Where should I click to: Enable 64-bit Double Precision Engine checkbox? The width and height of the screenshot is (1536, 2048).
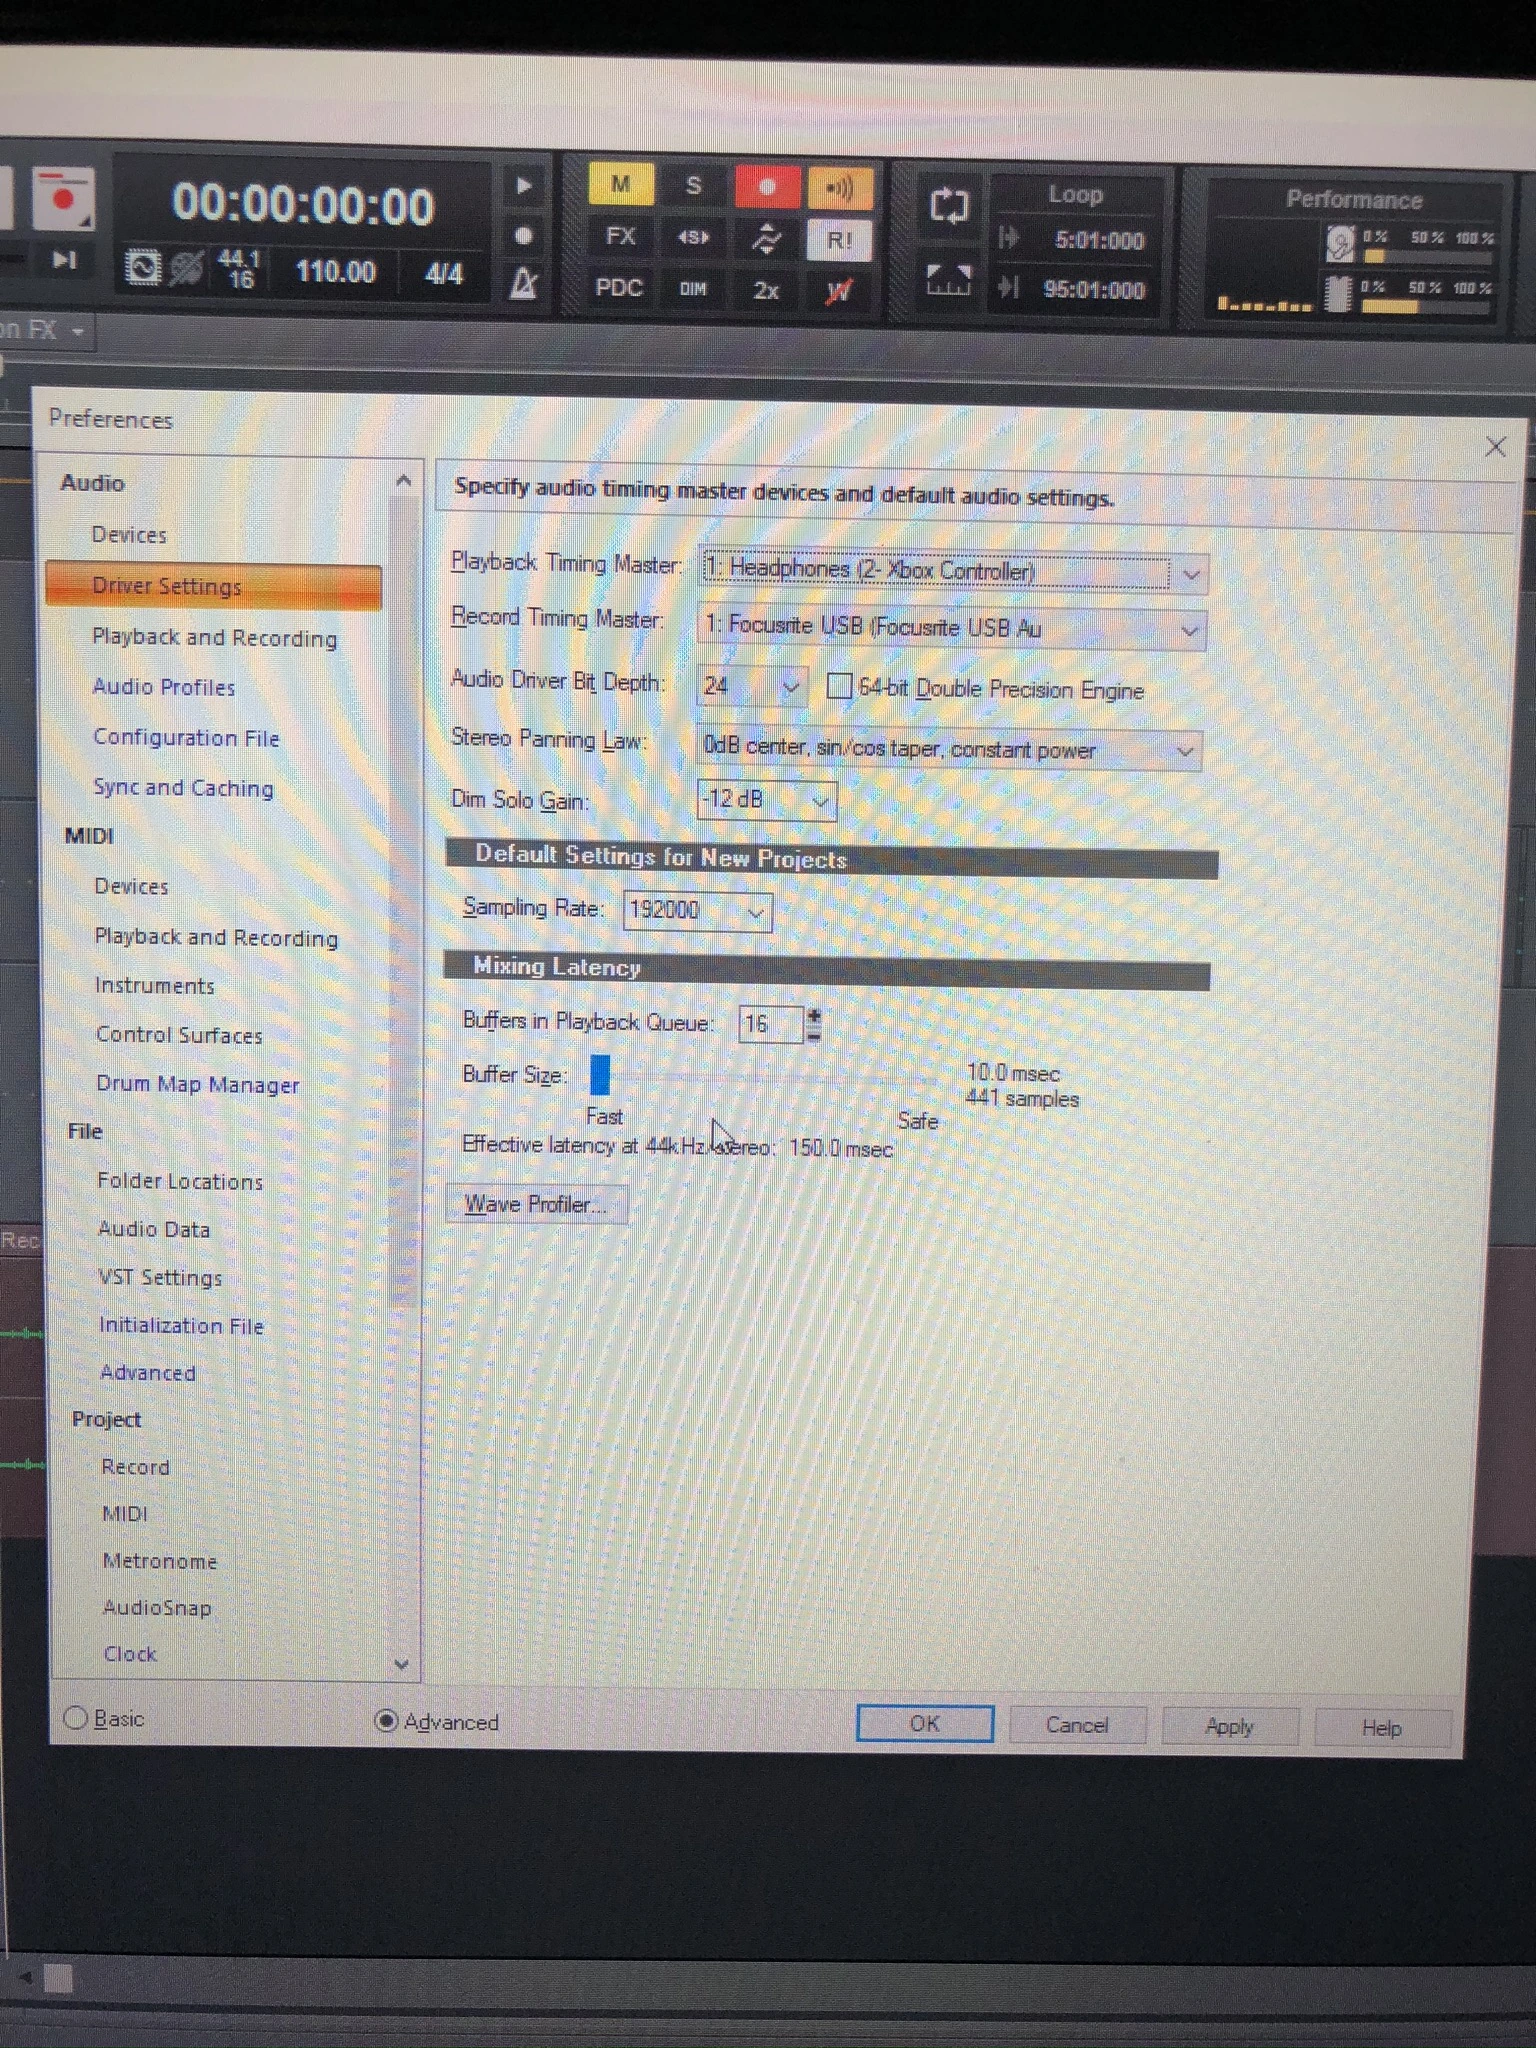(x=840, y=687)
